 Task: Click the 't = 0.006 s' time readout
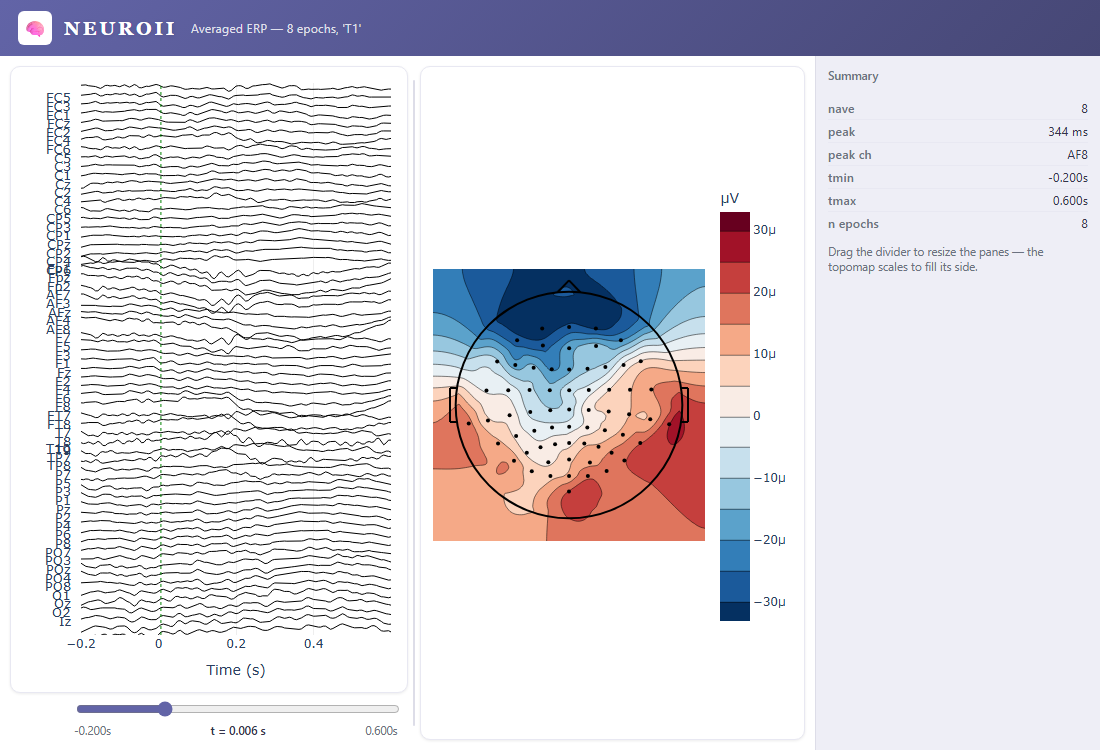(x=238, y=731)
